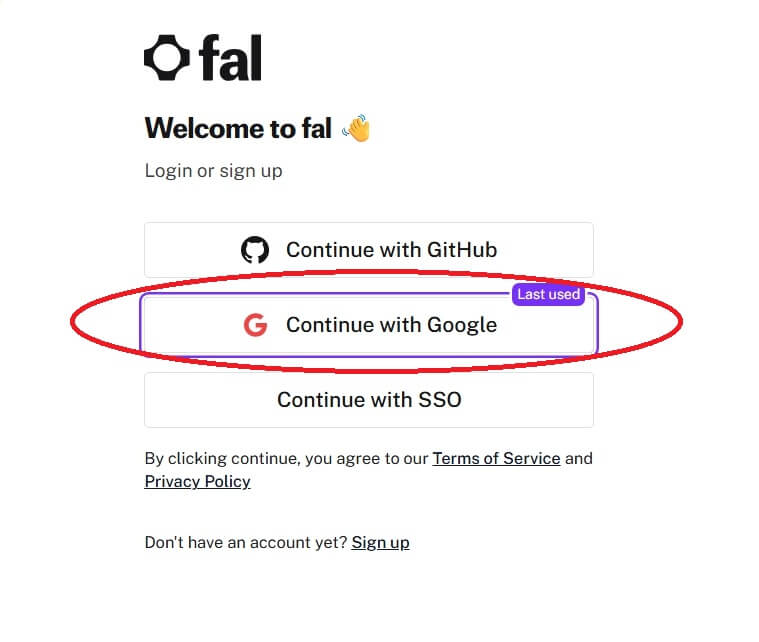759x642 pixels.
Task: Click the Don't have an account yet text
Action: click(x=246, y=543)
